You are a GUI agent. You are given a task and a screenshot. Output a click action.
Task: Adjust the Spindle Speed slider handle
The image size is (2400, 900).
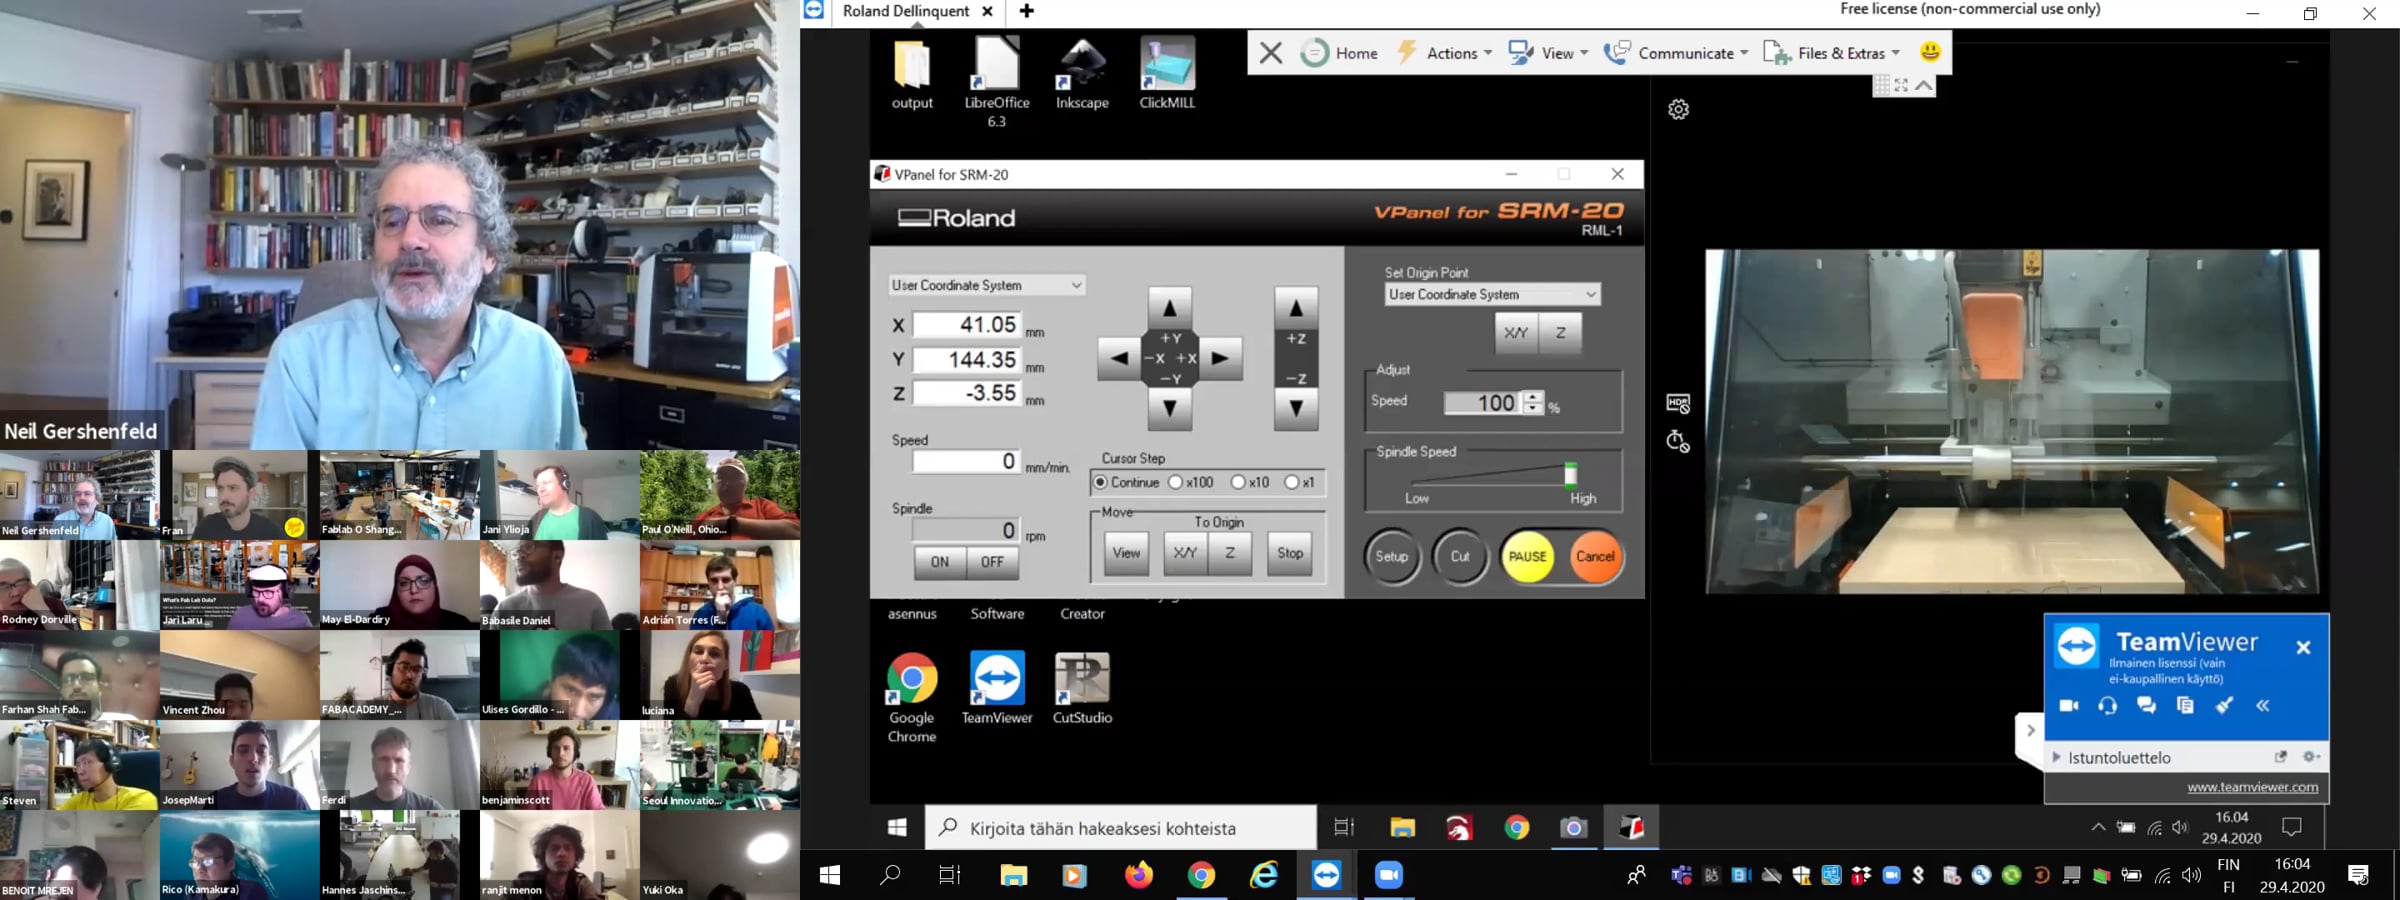[x=1570, y=474]
